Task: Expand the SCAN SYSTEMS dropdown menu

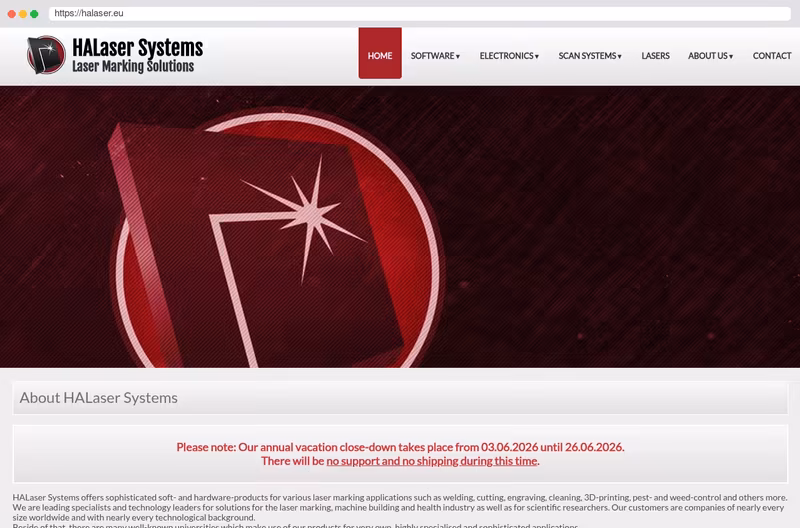Action: 590,56
